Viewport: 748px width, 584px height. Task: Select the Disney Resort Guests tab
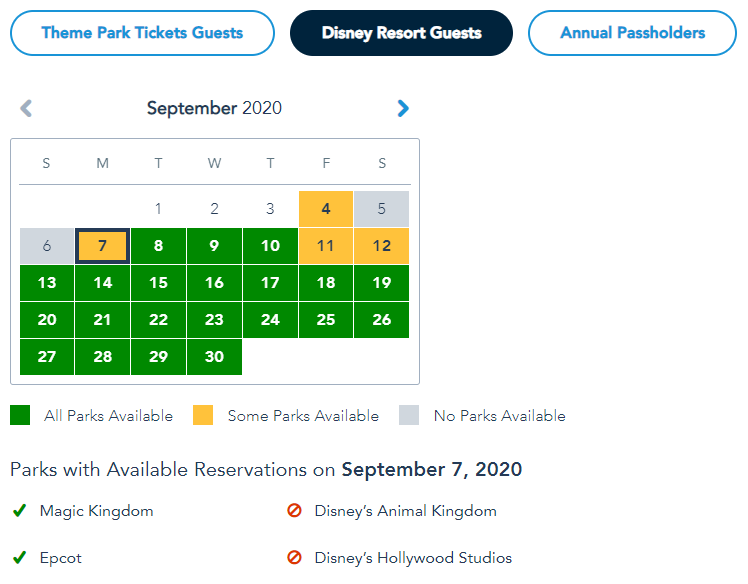coord(401,33)
